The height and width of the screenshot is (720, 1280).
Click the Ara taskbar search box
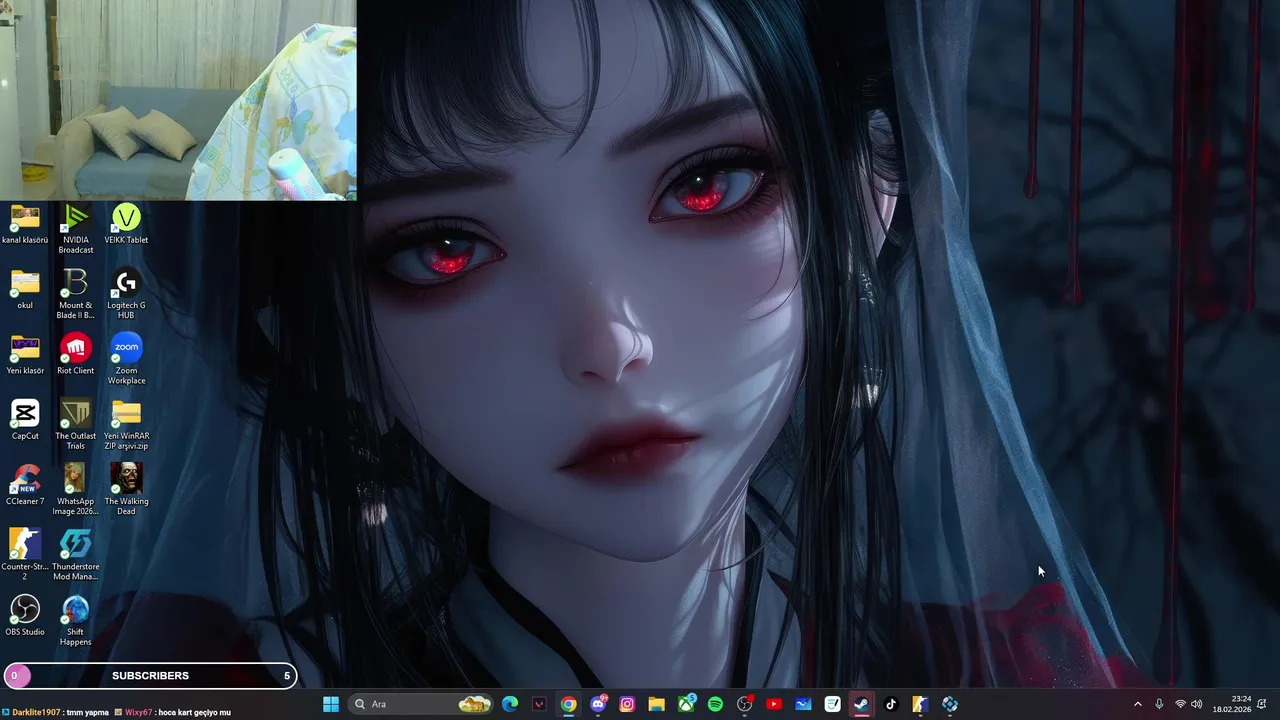[x=423, y=704]
